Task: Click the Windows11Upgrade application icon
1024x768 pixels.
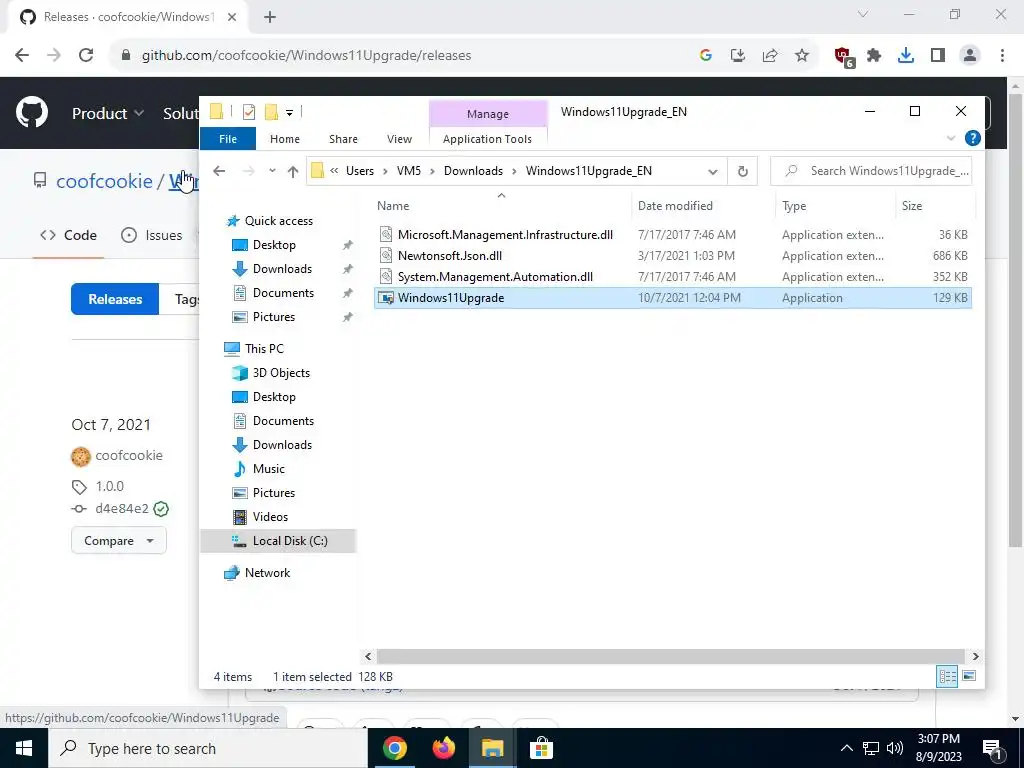Action: tap(387, 298)
